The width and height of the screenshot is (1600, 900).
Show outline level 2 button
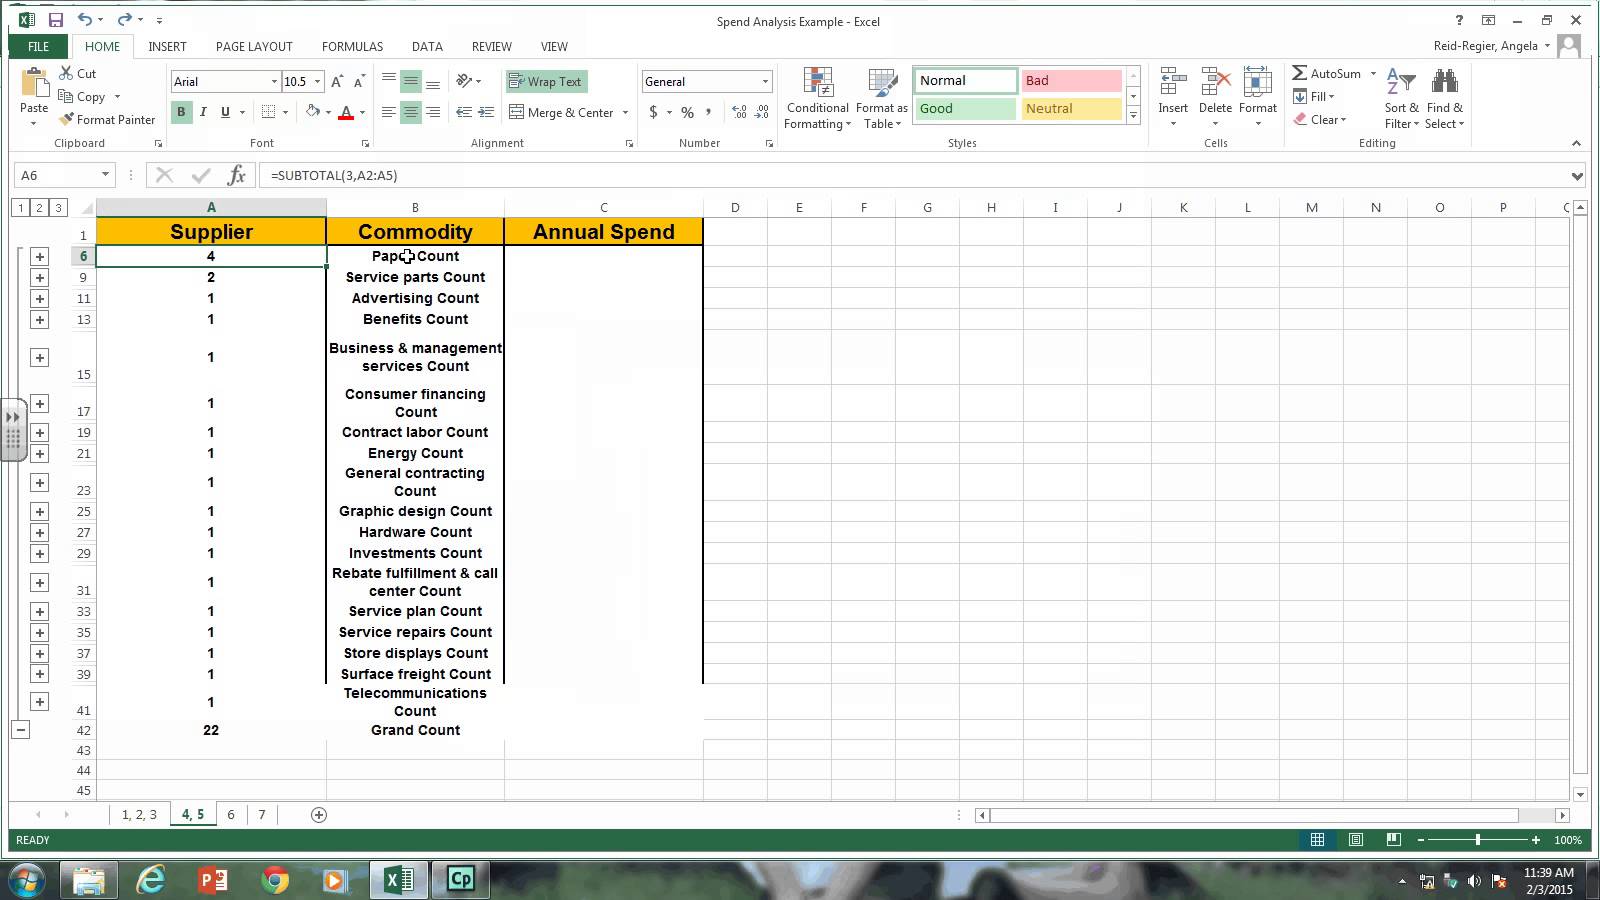point(39,208)
